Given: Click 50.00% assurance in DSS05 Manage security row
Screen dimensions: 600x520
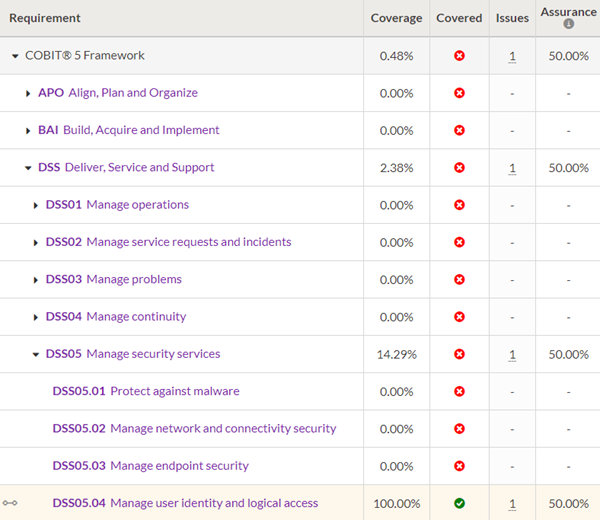Looking at the screenshot, I should tap(568, 355).
